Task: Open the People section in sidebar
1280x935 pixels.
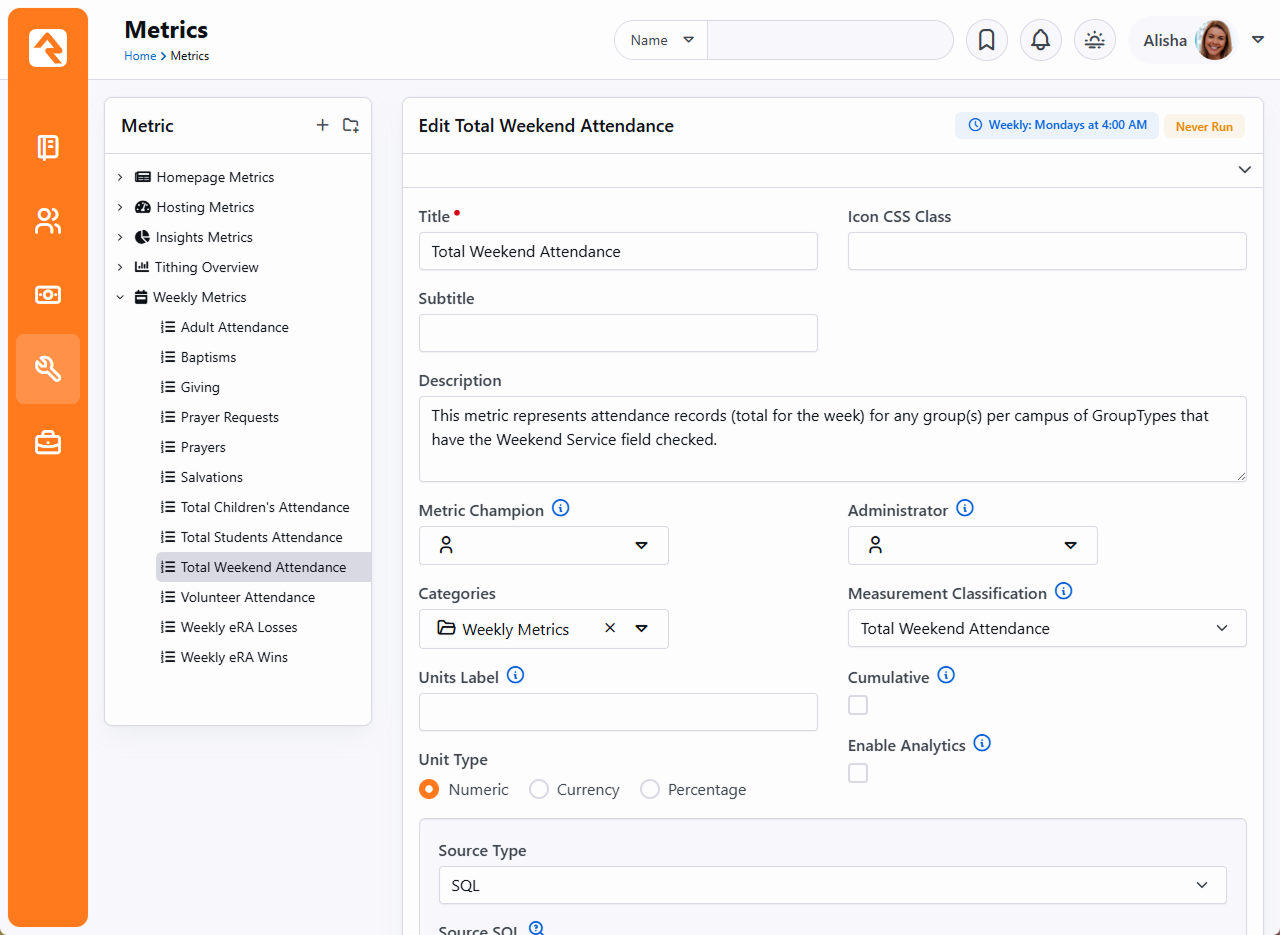Action: (x=48, y=221)
